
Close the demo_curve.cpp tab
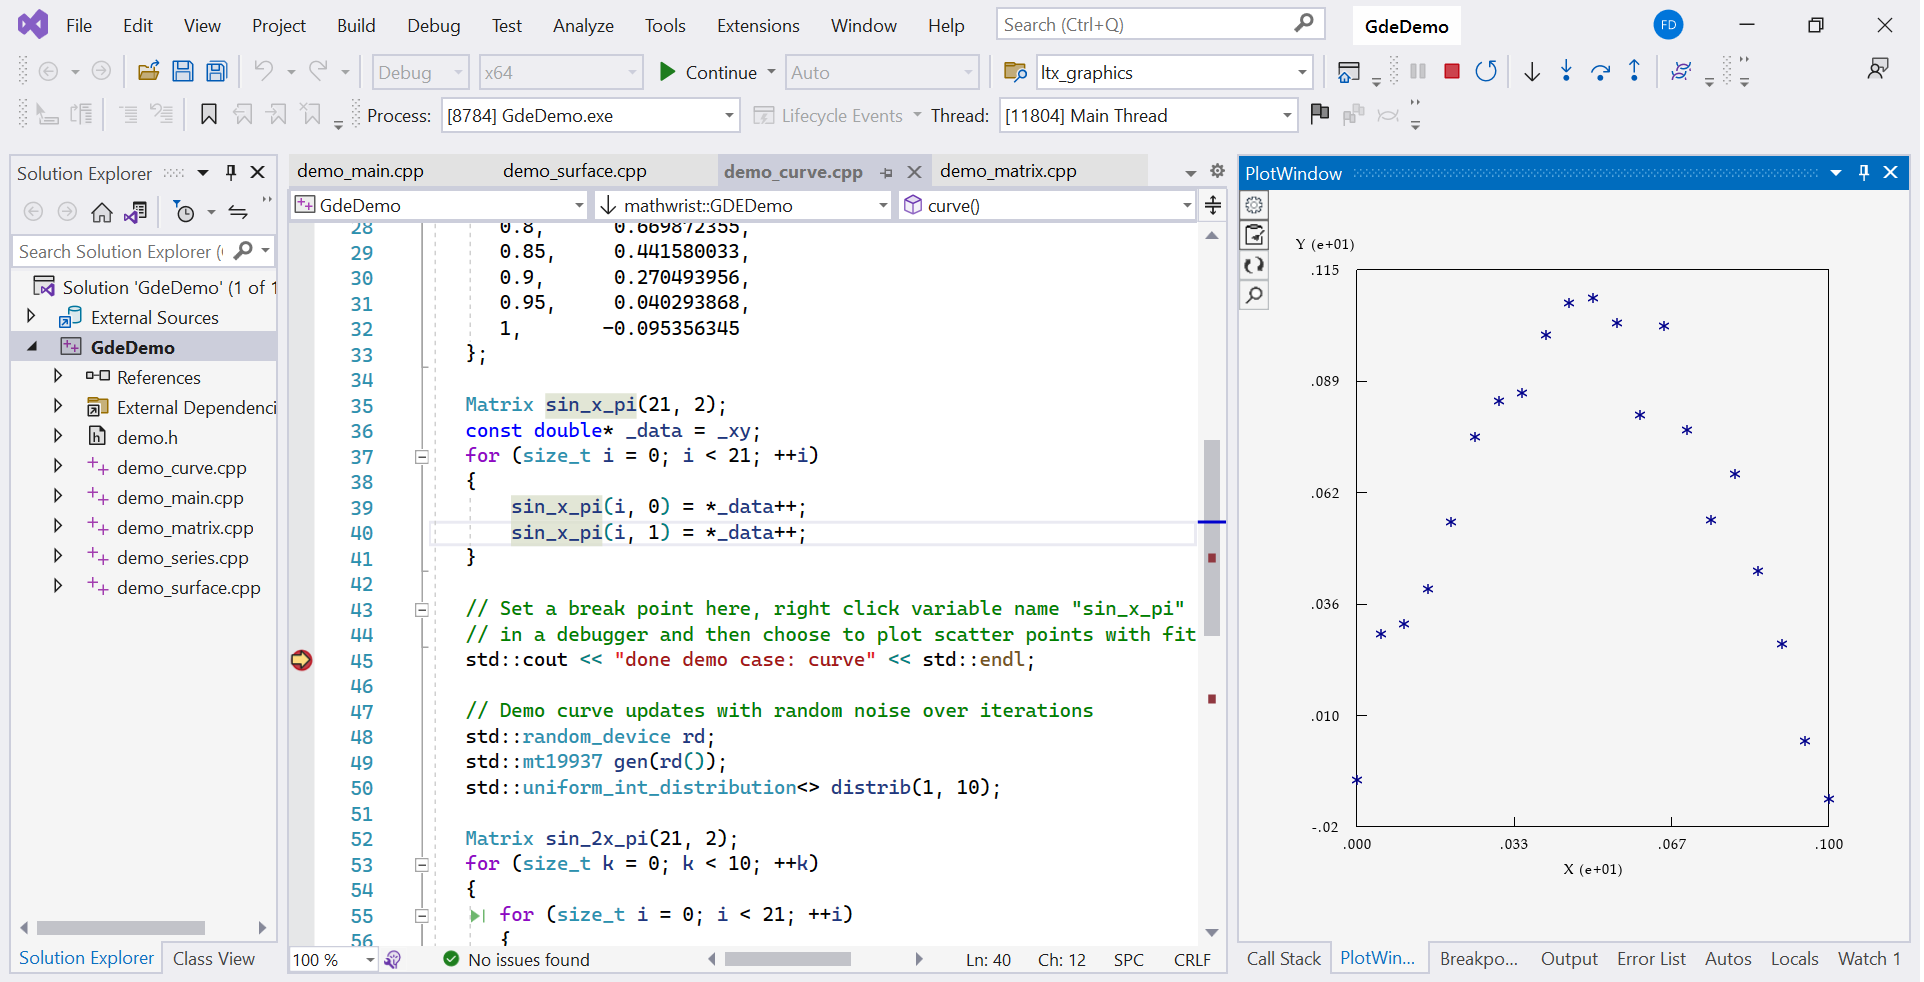click(x=914, y=172)
